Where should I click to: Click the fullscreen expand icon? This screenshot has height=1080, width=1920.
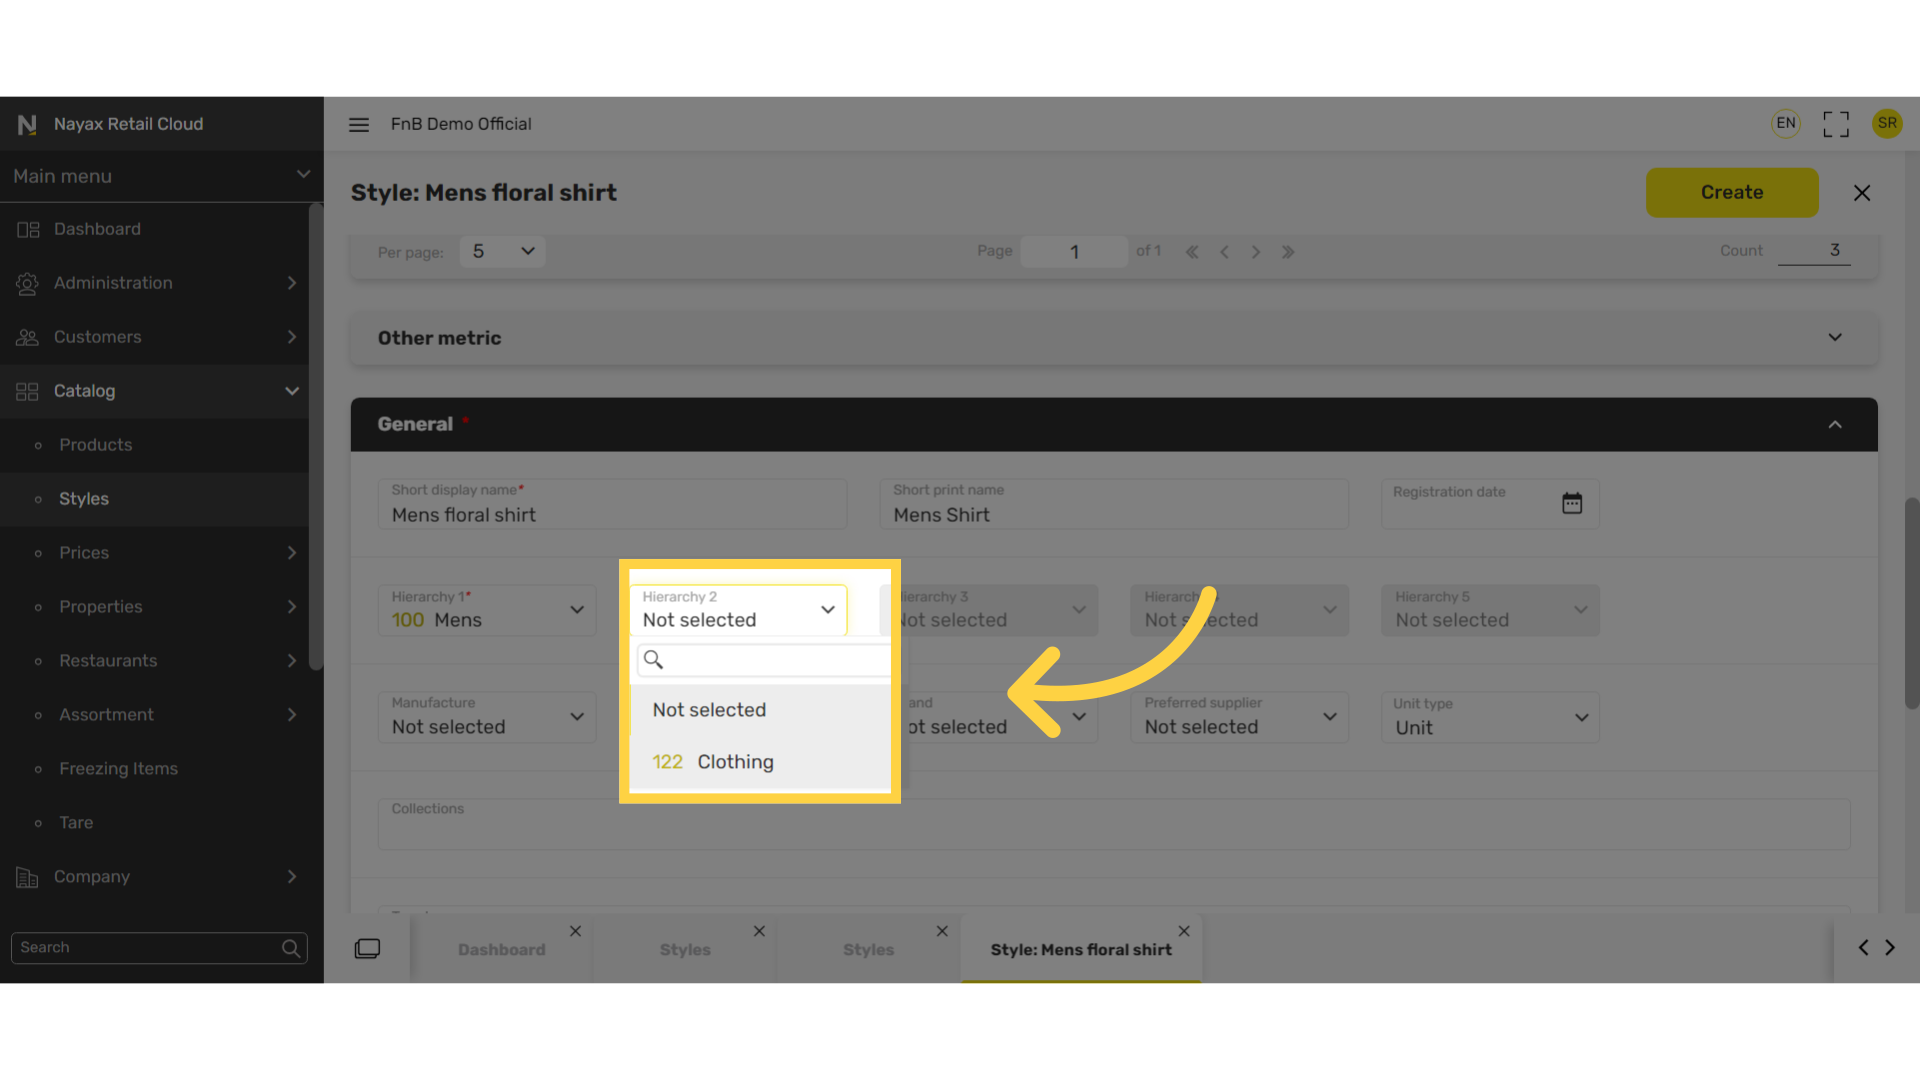click(1836, 124)
